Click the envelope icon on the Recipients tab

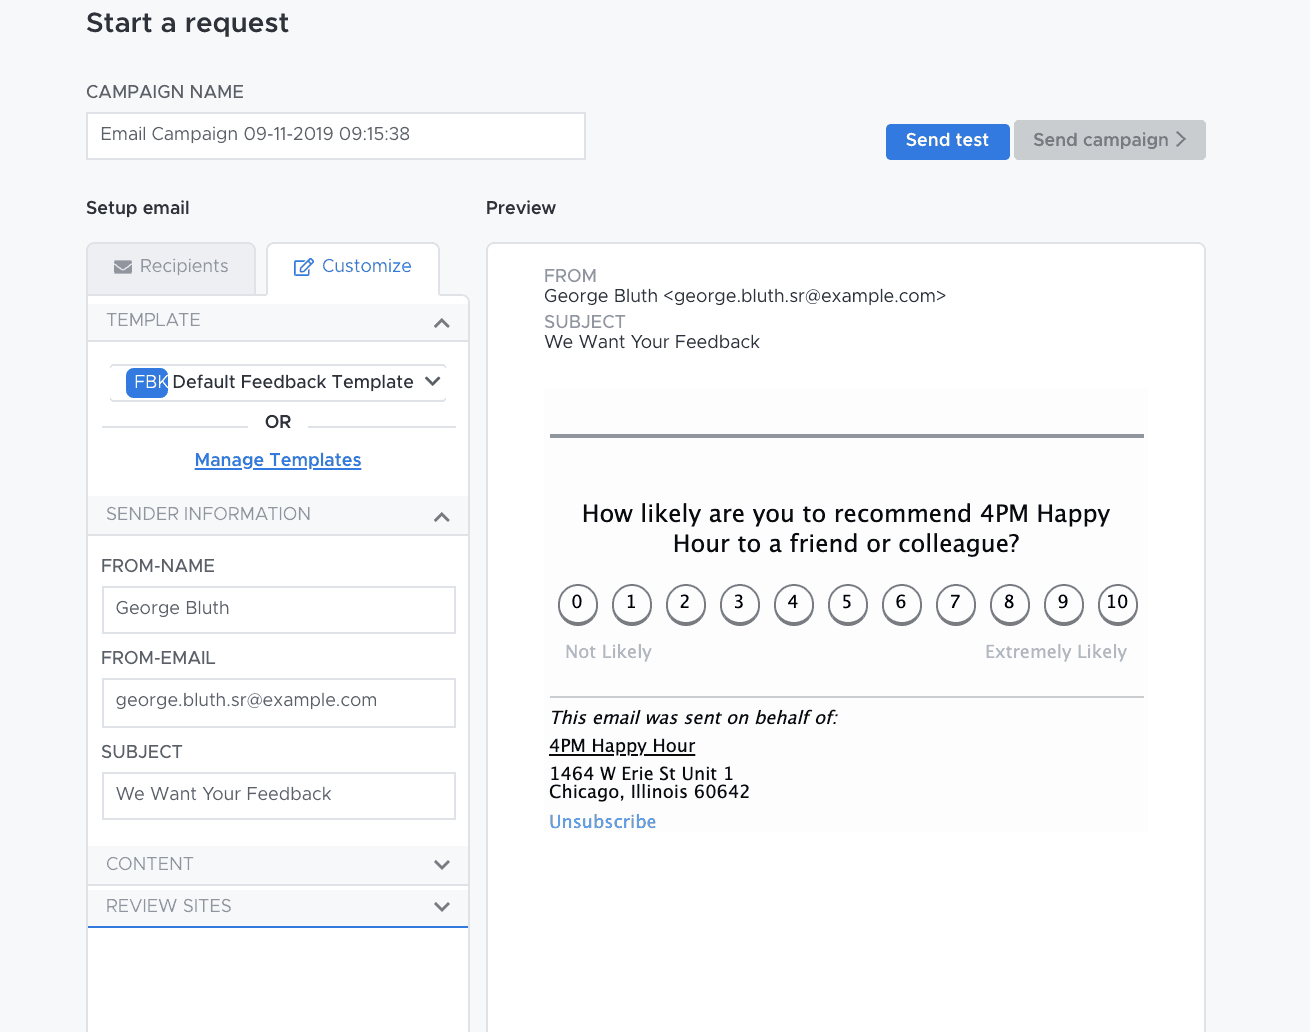(x=122, y=266)
